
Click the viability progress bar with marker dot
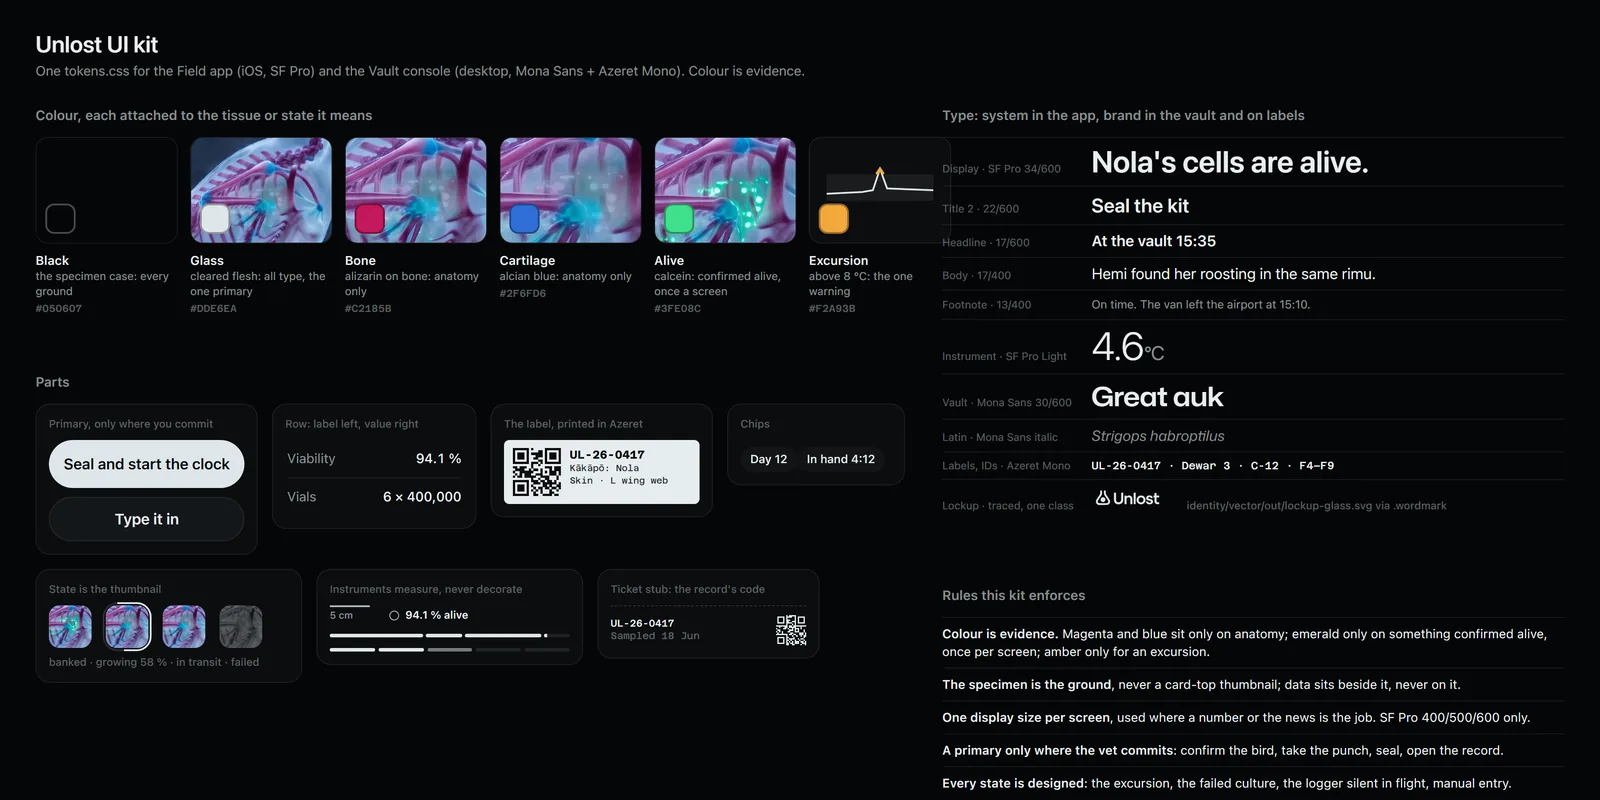tap(450, 635)
